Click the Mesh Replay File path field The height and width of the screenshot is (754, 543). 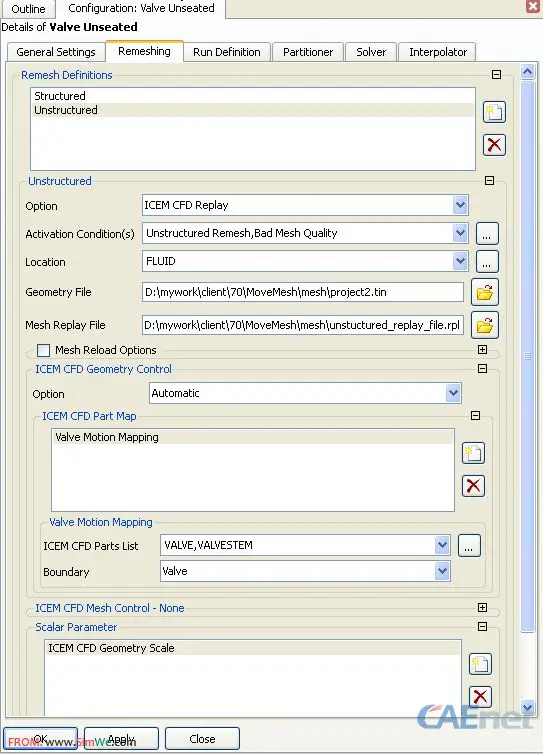point(303,325)
